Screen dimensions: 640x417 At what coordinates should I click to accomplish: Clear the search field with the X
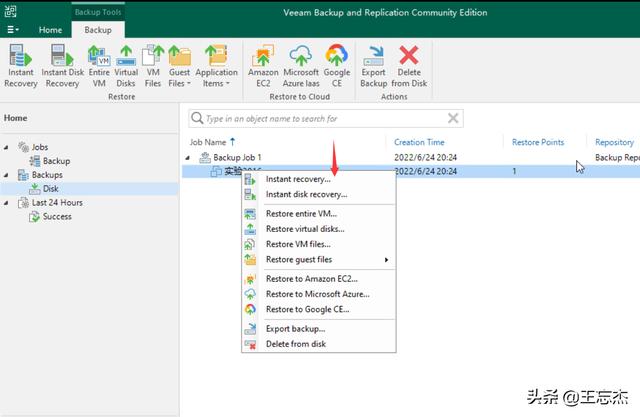click(x=453, y=118)
